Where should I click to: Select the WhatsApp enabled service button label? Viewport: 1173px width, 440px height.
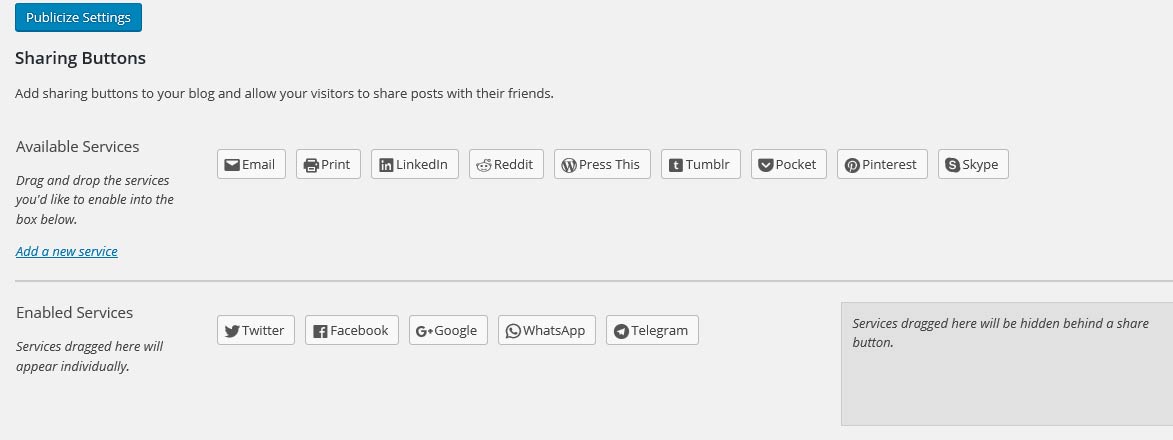pos(554,331)
